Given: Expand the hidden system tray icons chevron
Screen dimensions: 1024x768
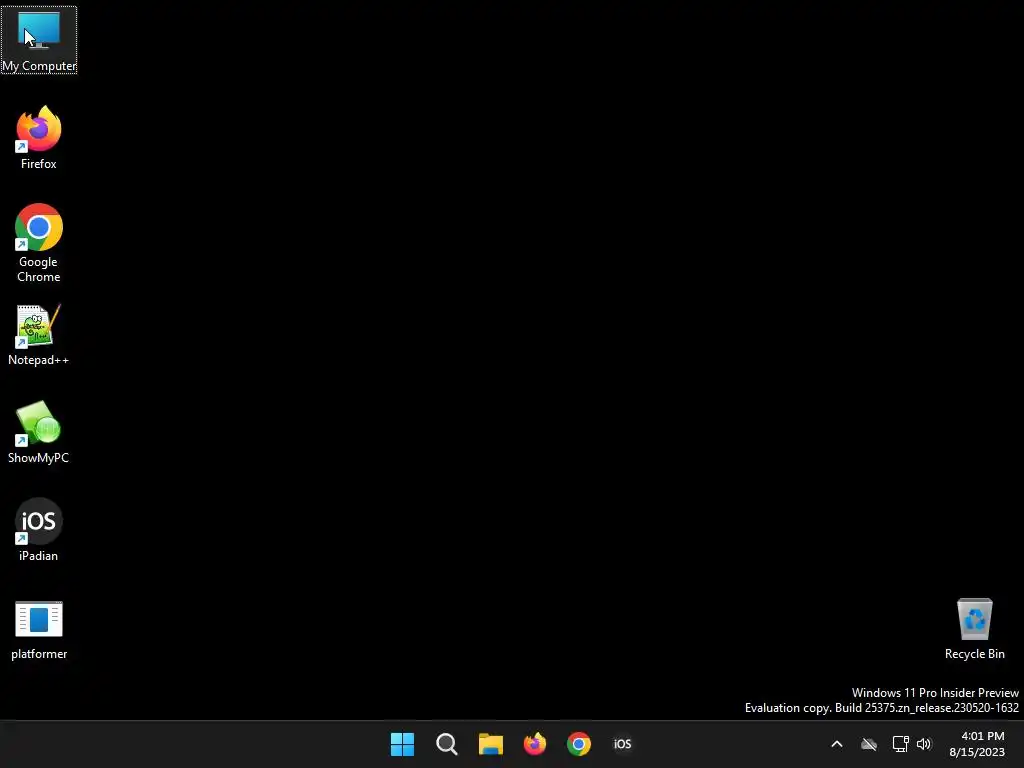Looking at the screenshot, I should pyautogui.click(x=837, y=744).
